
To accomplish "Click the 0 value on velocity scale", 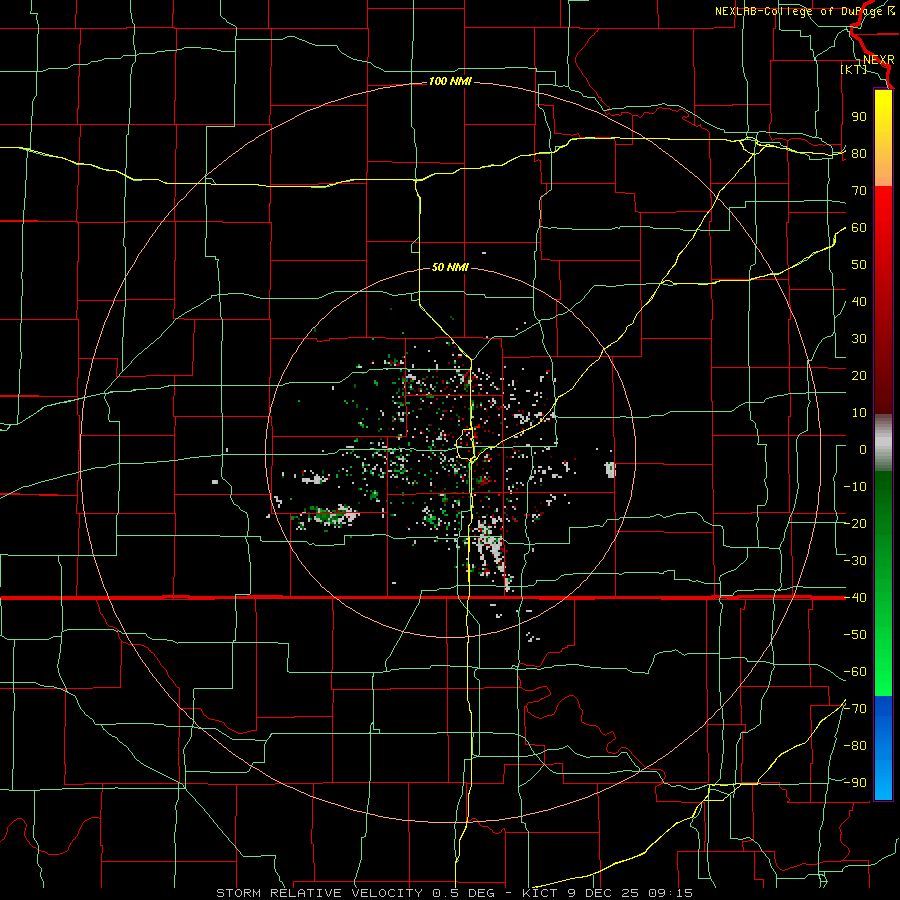I will click(863, 449).
